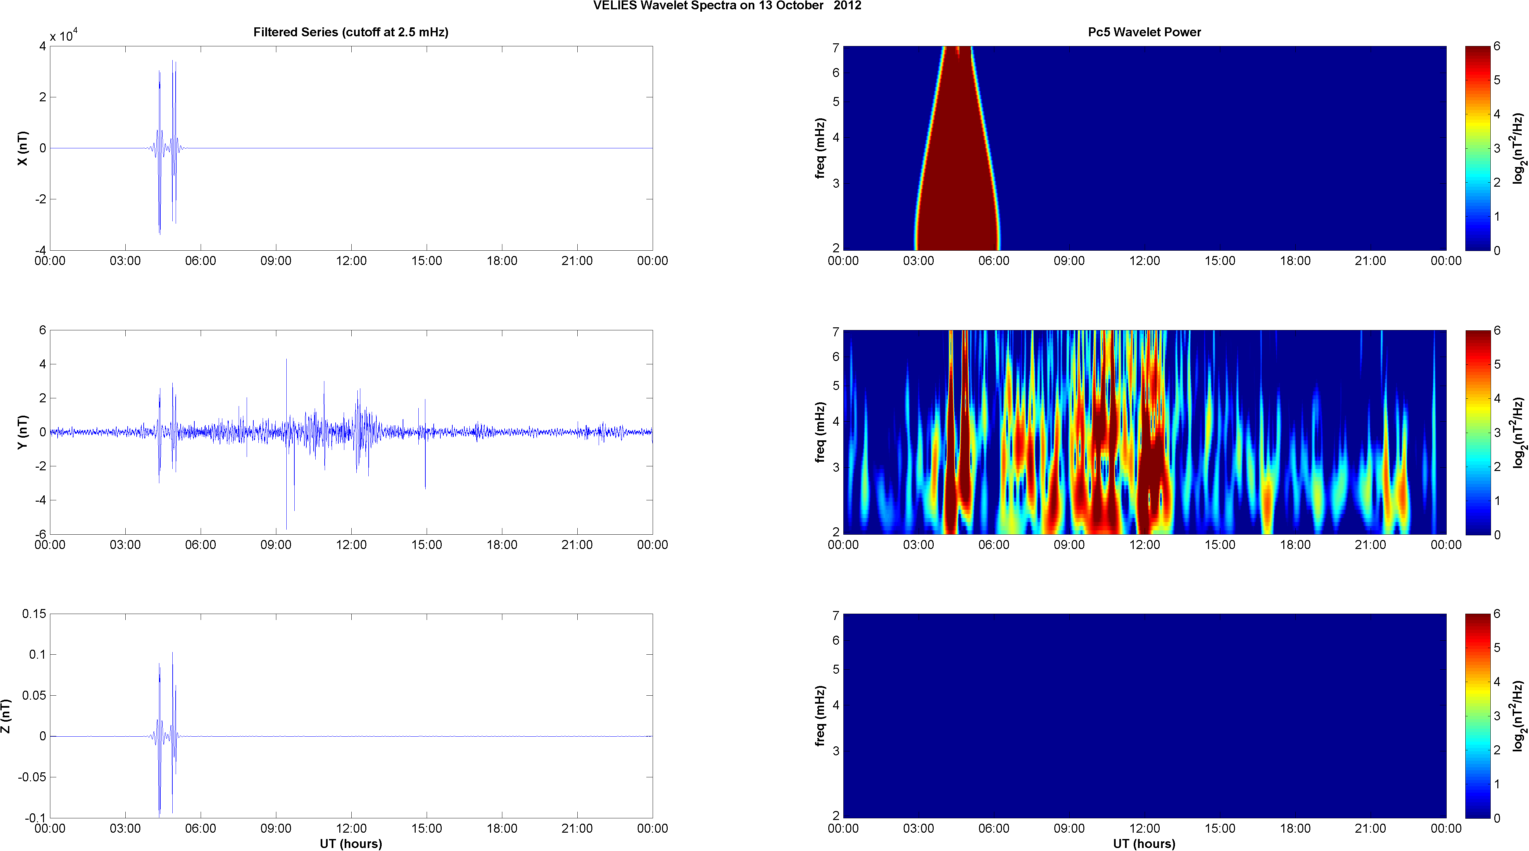Click the 18:00 tick under middle spectrogram

point(1295,545)
